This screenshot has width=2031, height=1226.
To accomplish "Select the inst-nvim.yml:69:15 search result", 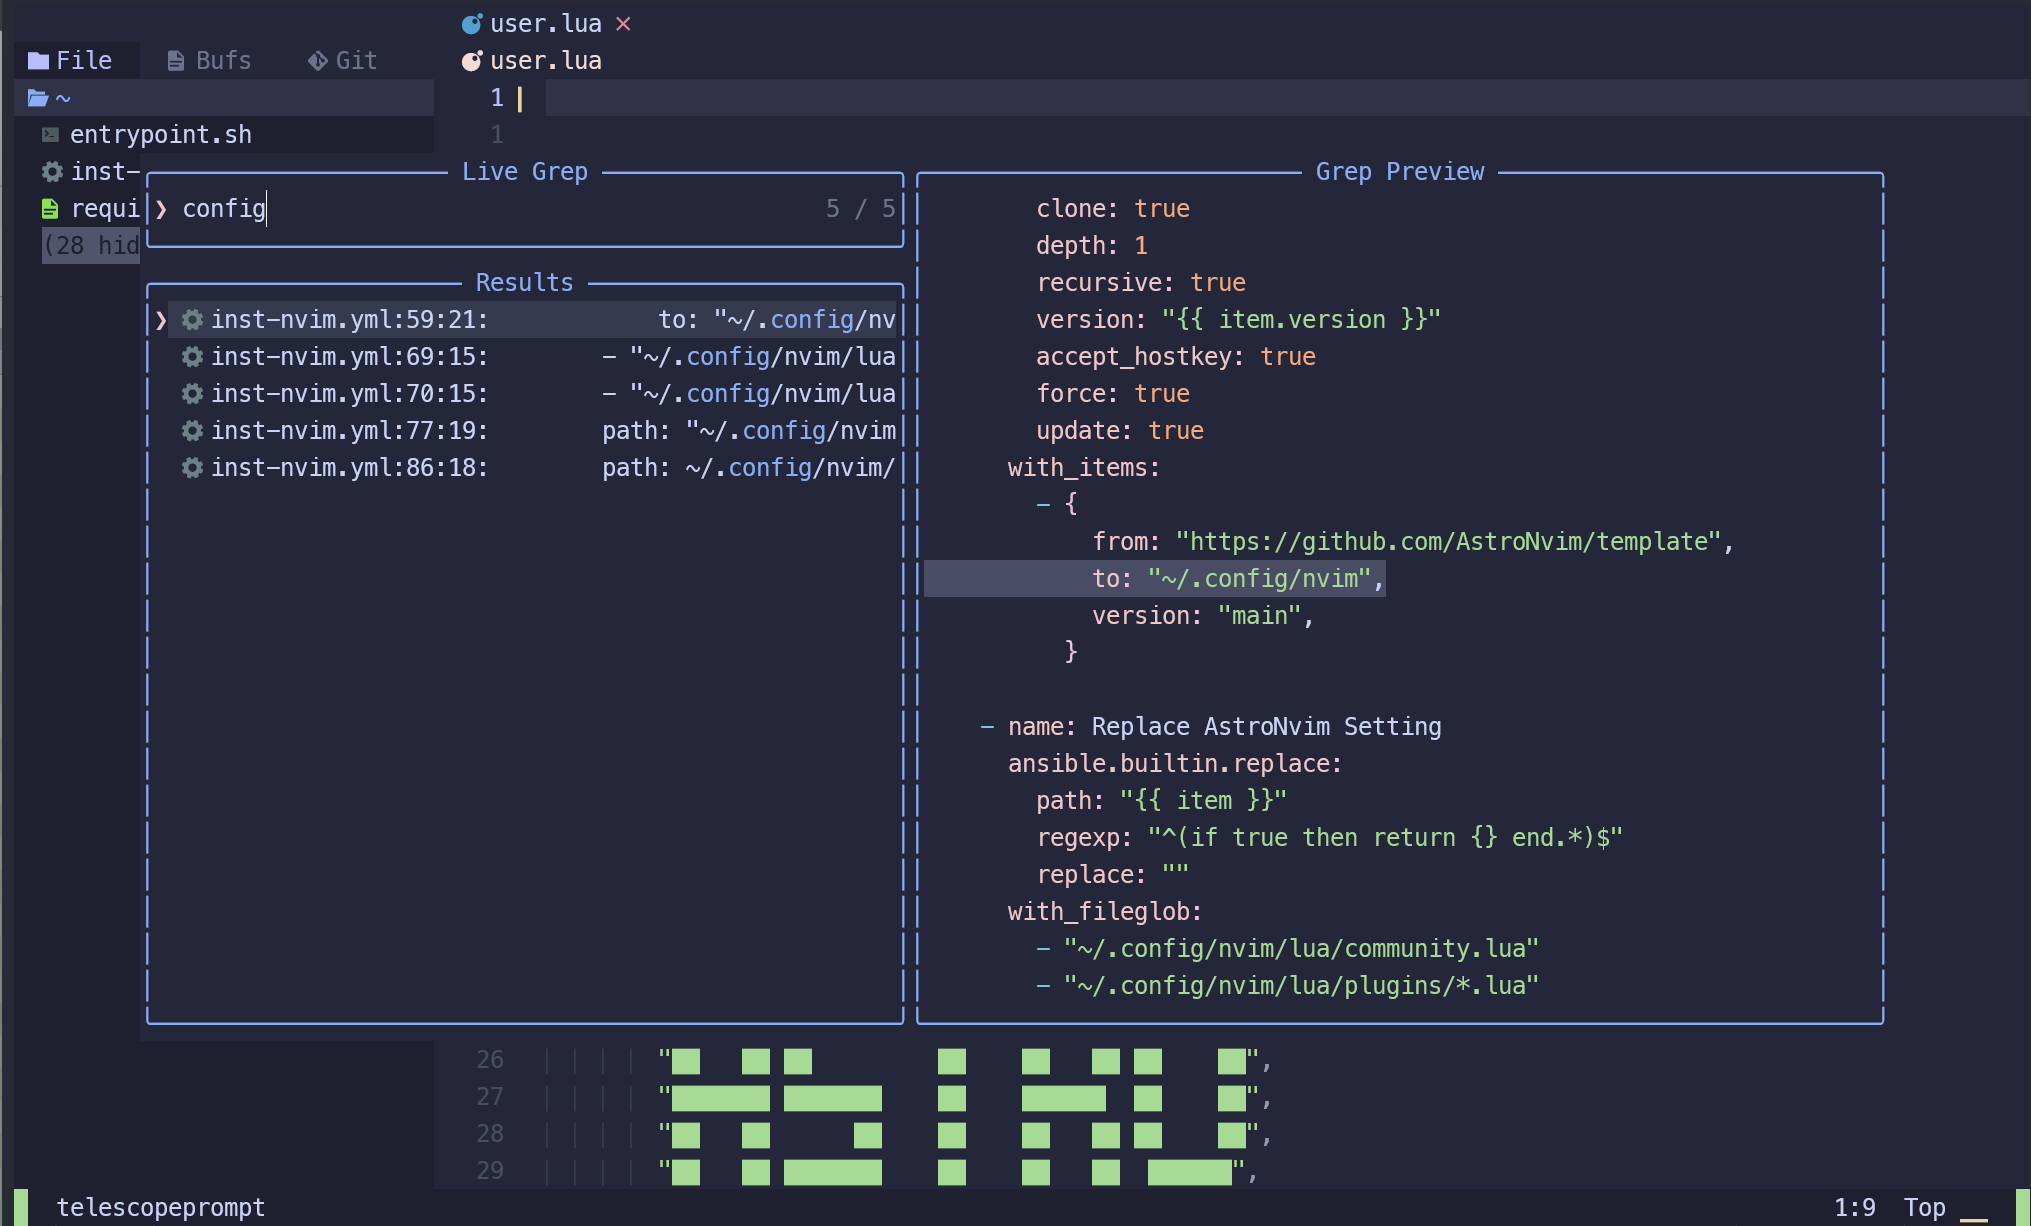I will coord(350,356).
